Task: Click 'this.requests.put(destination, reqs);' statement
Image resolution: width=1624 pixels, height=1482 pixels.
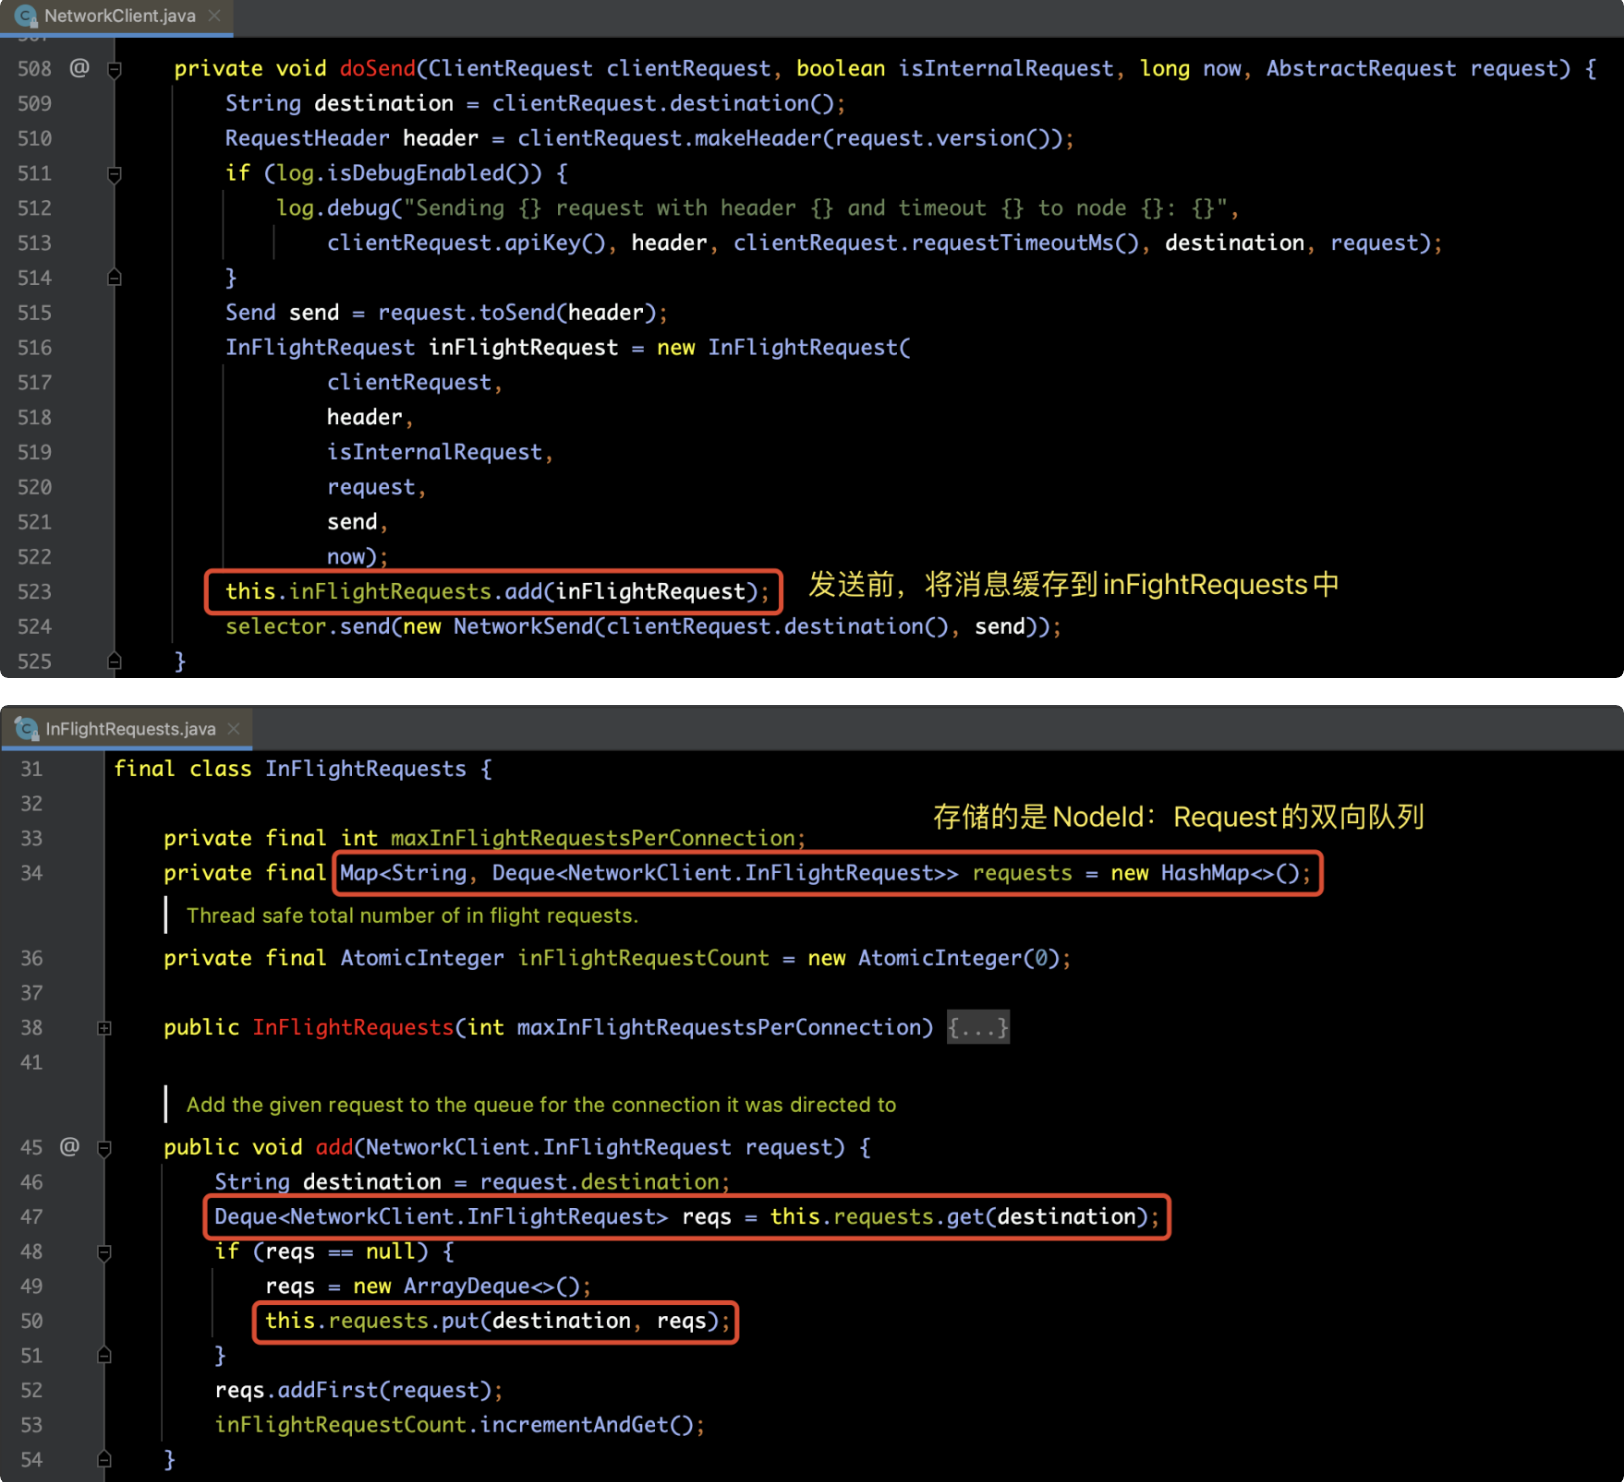Action: pyautogui.click(x=498, y=1321)
